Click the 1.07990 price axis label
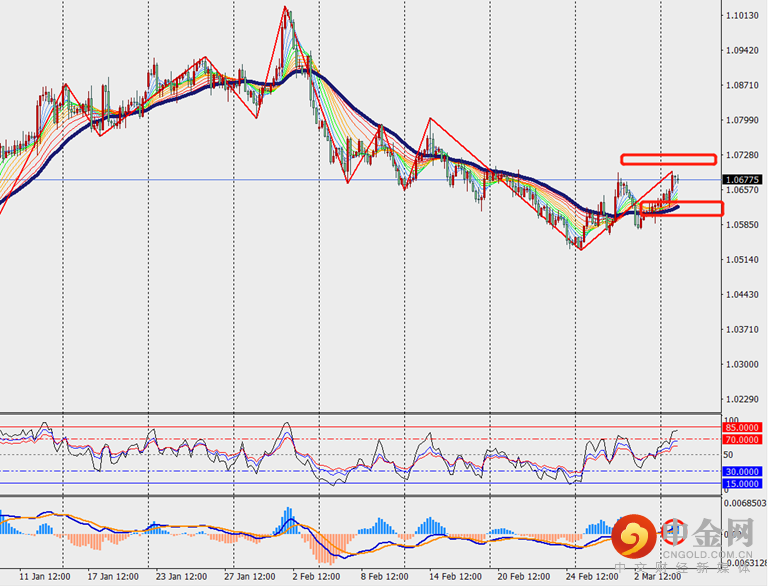Image resolution: width=768 pixels, height=586 pixels. [x=742, y=120]
